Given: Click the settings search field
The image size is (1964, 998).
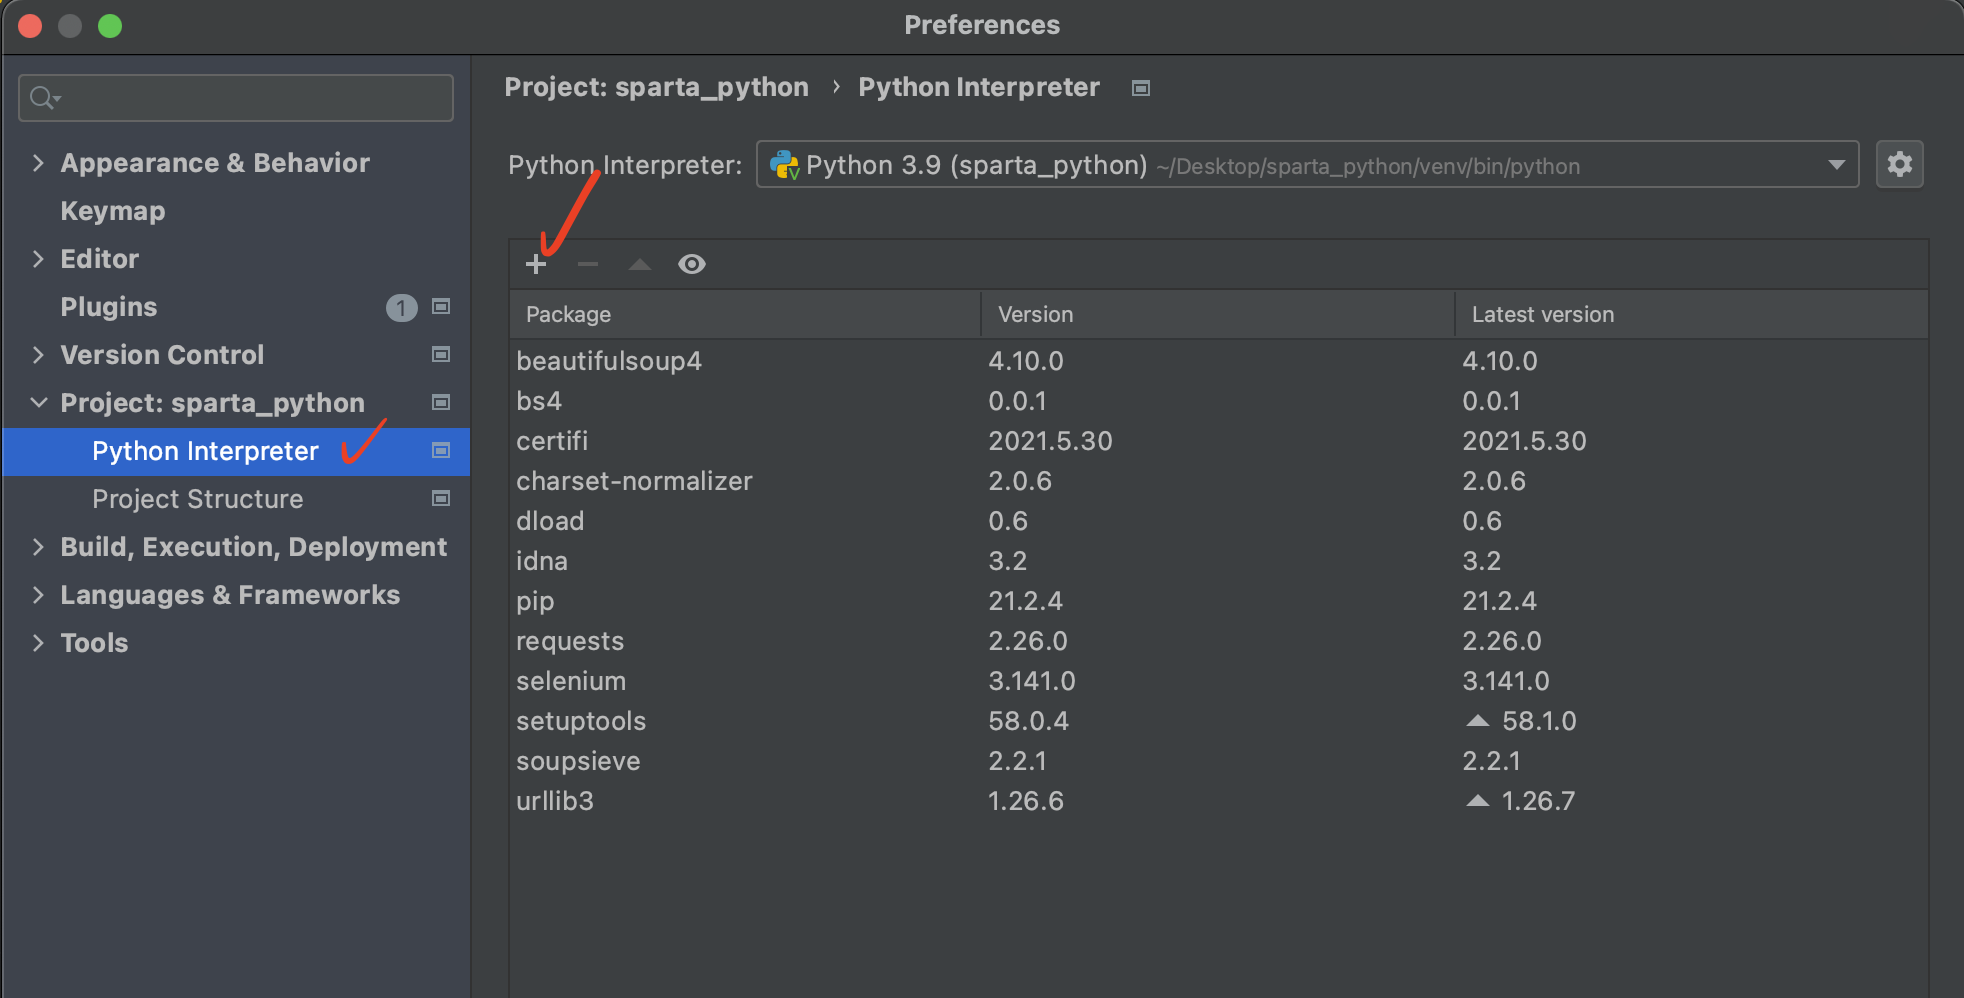Looking at the screenshot, I should click(236, 98).
